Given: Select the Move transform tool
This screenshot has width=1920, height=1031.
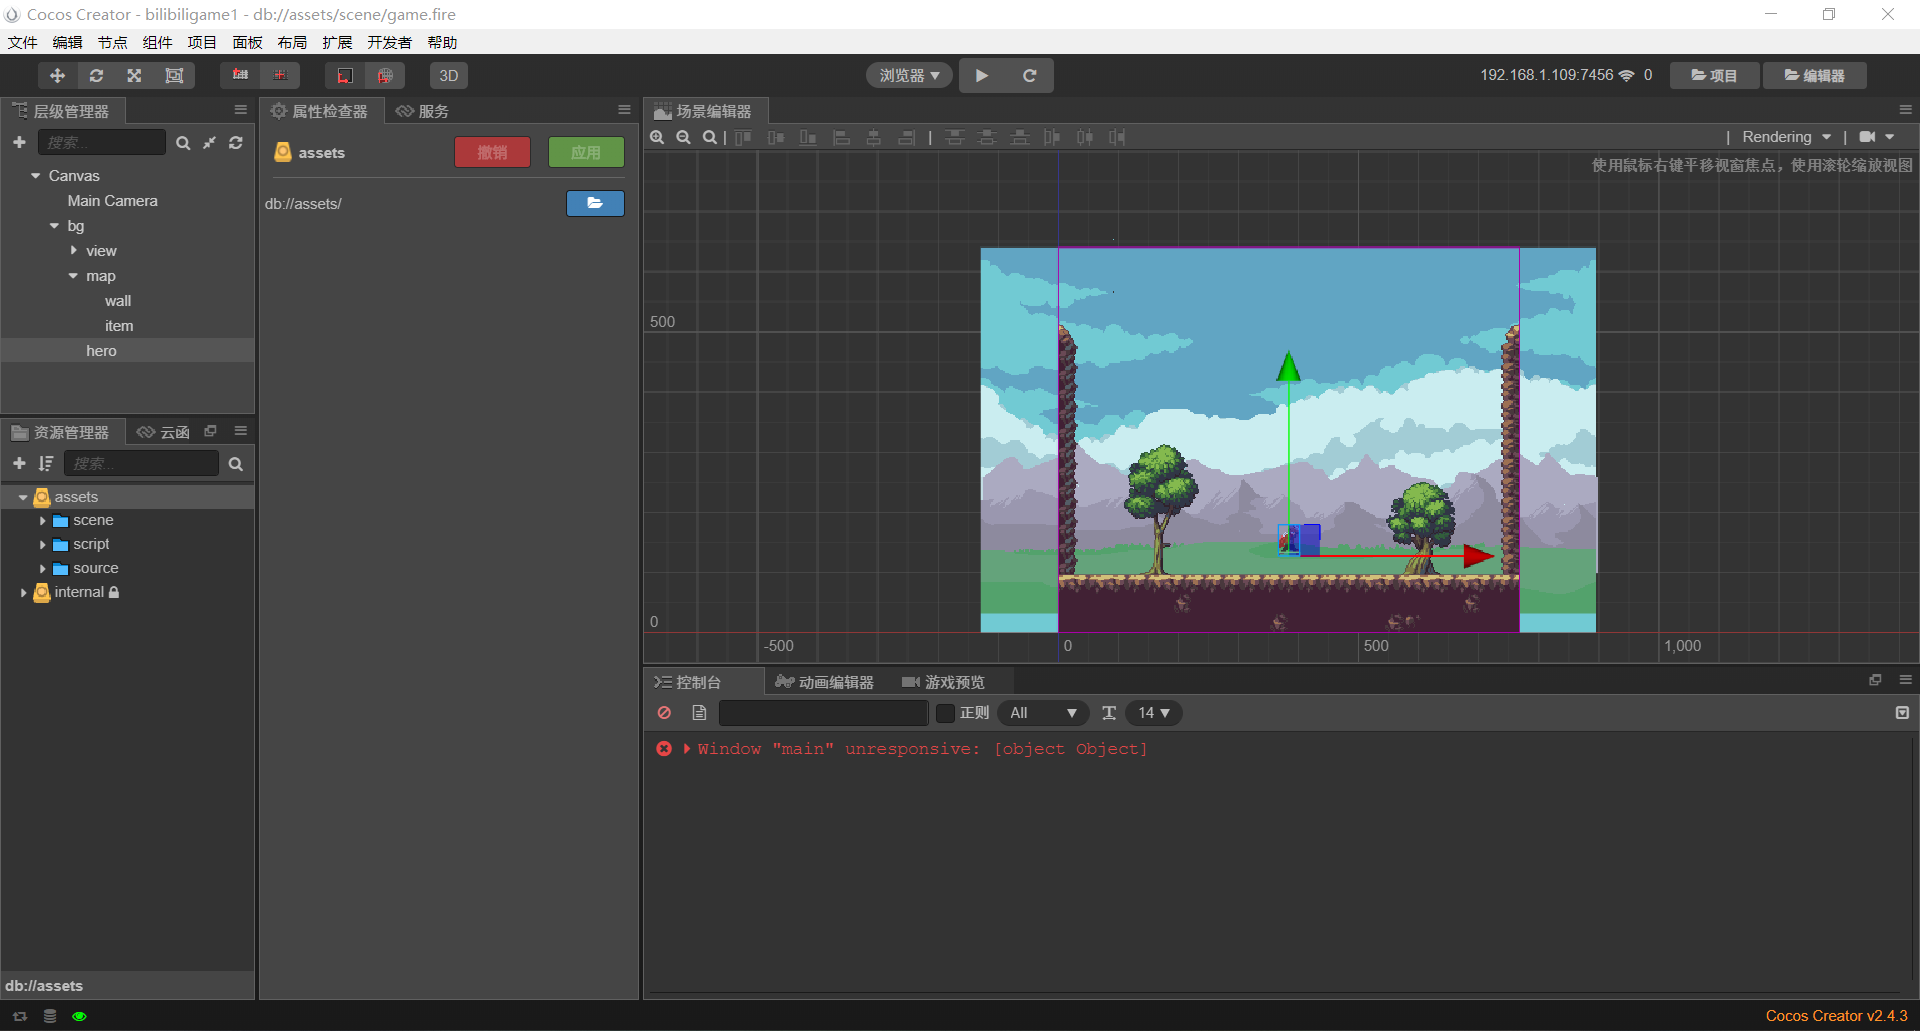Looking at the screenshot, I should 57,76.
